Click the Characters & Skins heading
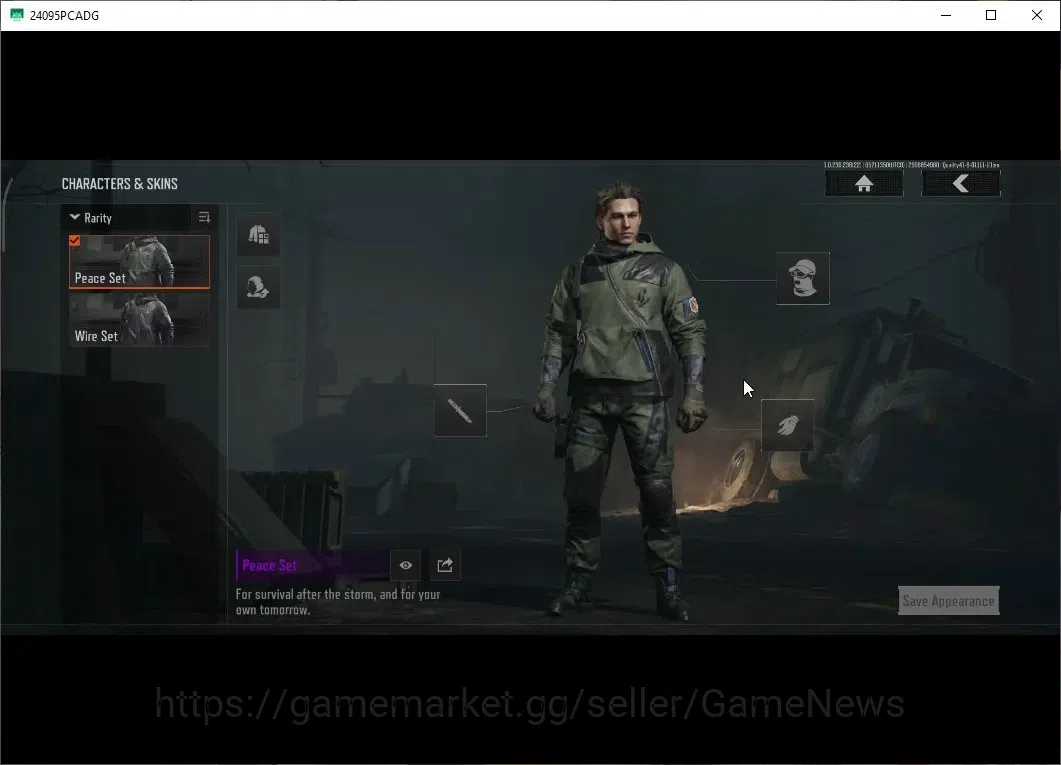Viewport: 1061px width, 765px height. (120, 184)
